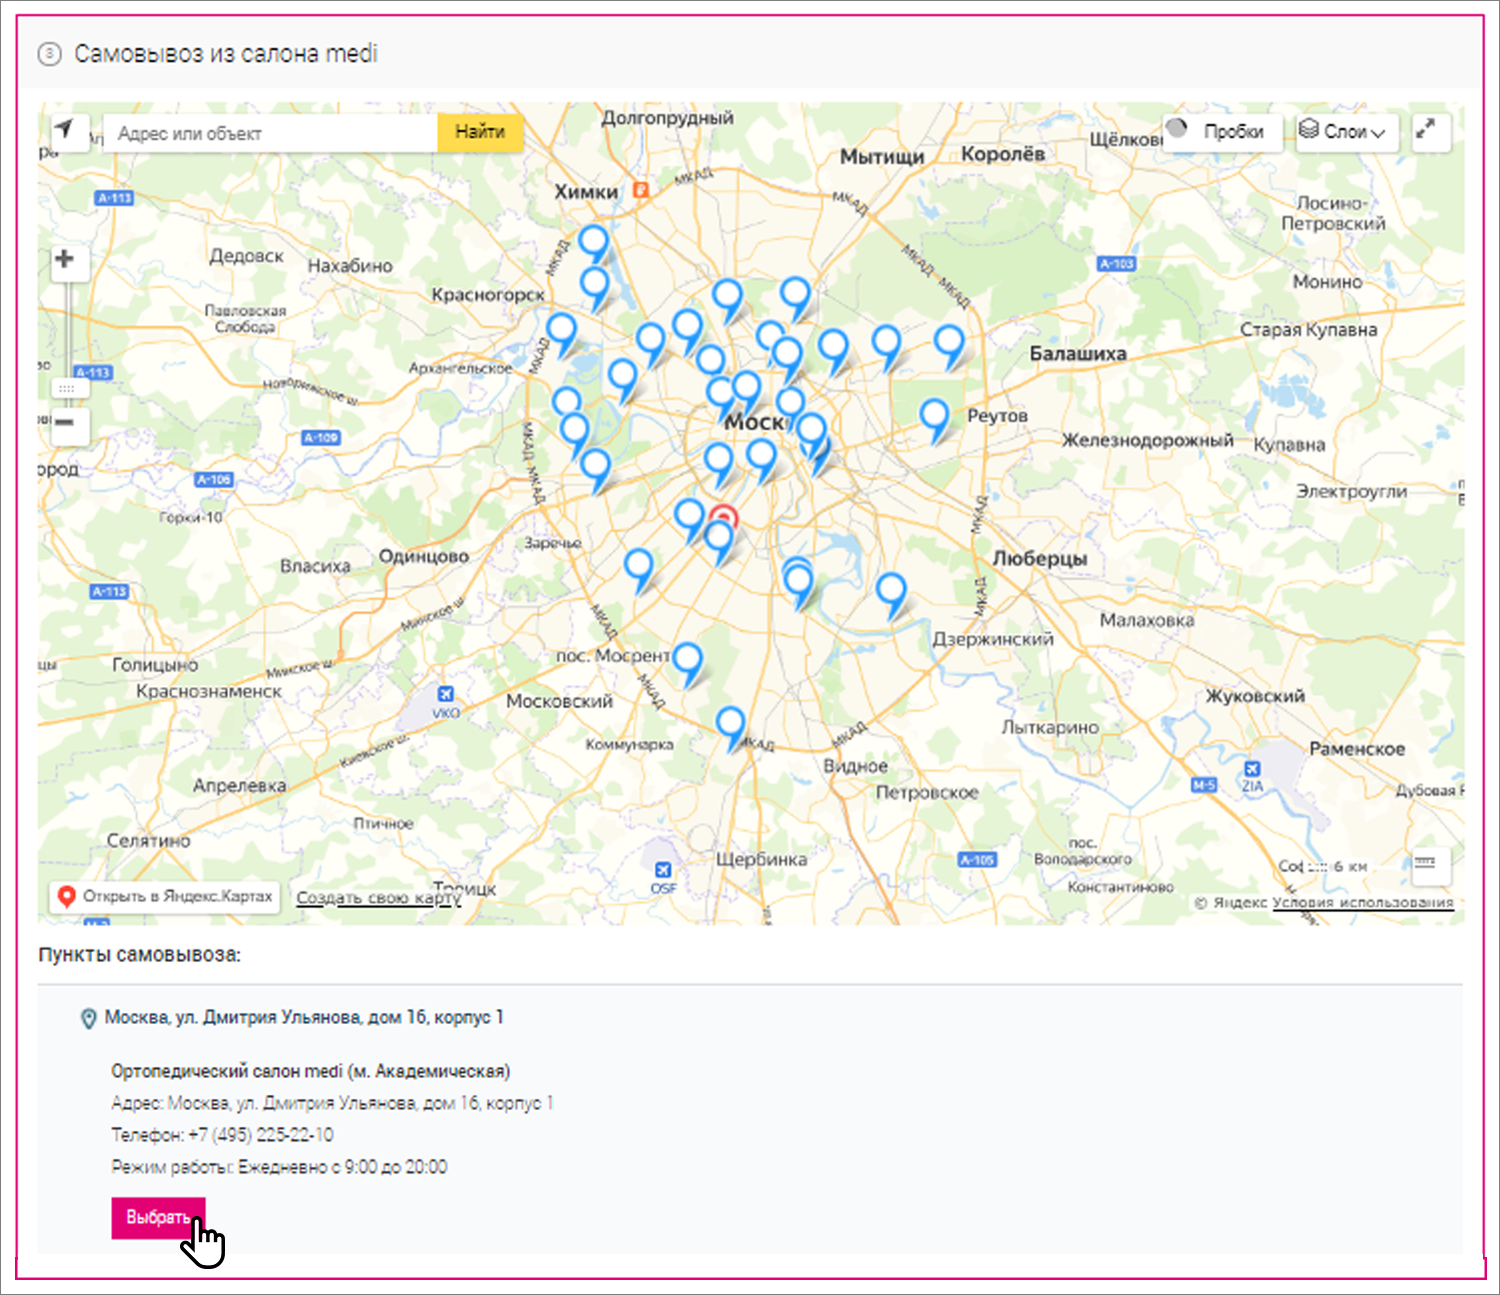Click Режим работы opening hours line

(x=279, y=1167)
